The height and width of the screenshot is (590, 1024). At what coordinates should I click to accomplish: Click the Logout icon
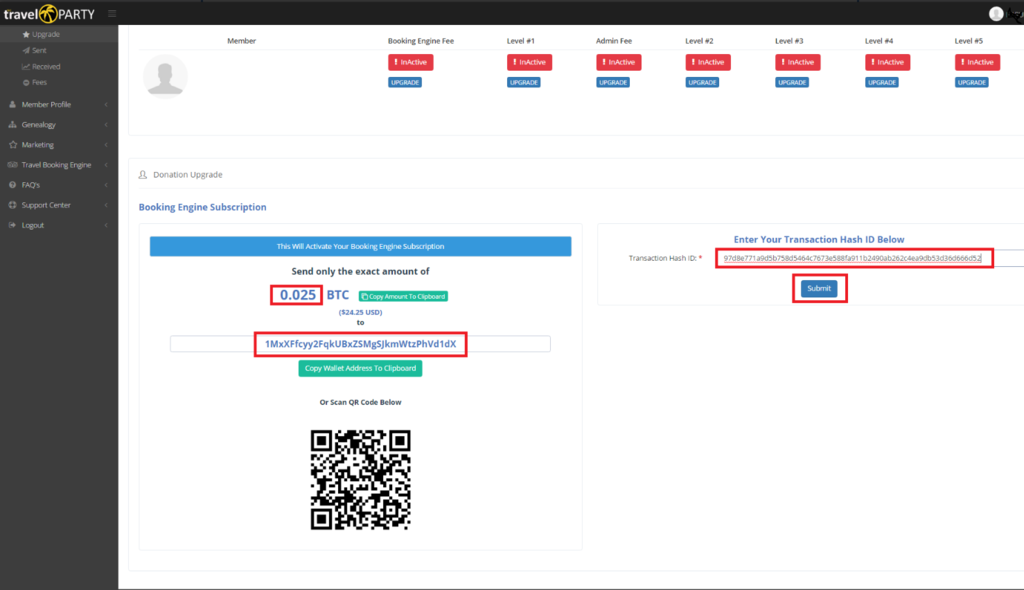12,225
